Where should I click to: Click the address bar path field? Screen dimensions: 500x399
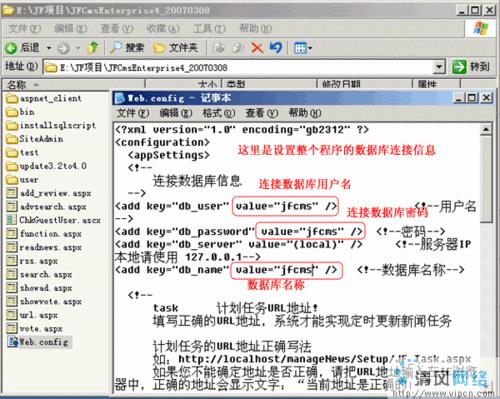(x=239, y=68)
